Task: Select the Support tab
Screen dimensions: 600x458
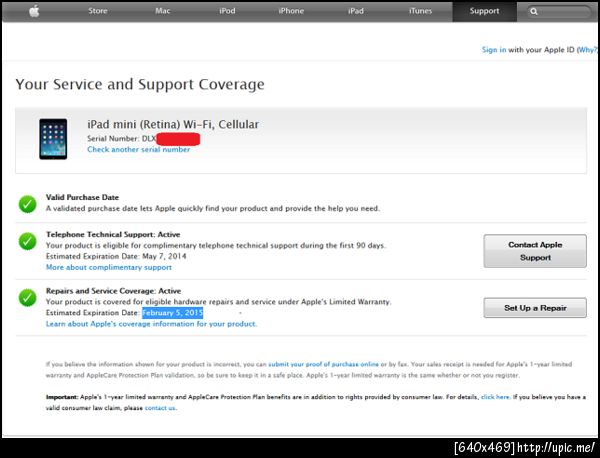Action: (x=484, y=11)
